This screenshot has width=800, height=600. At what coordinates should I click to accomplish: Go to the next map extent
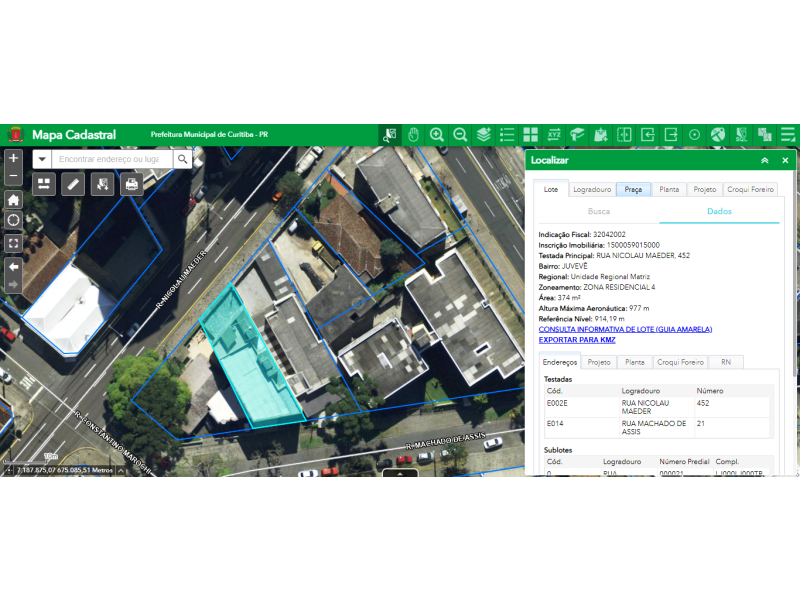click(13, 284)
